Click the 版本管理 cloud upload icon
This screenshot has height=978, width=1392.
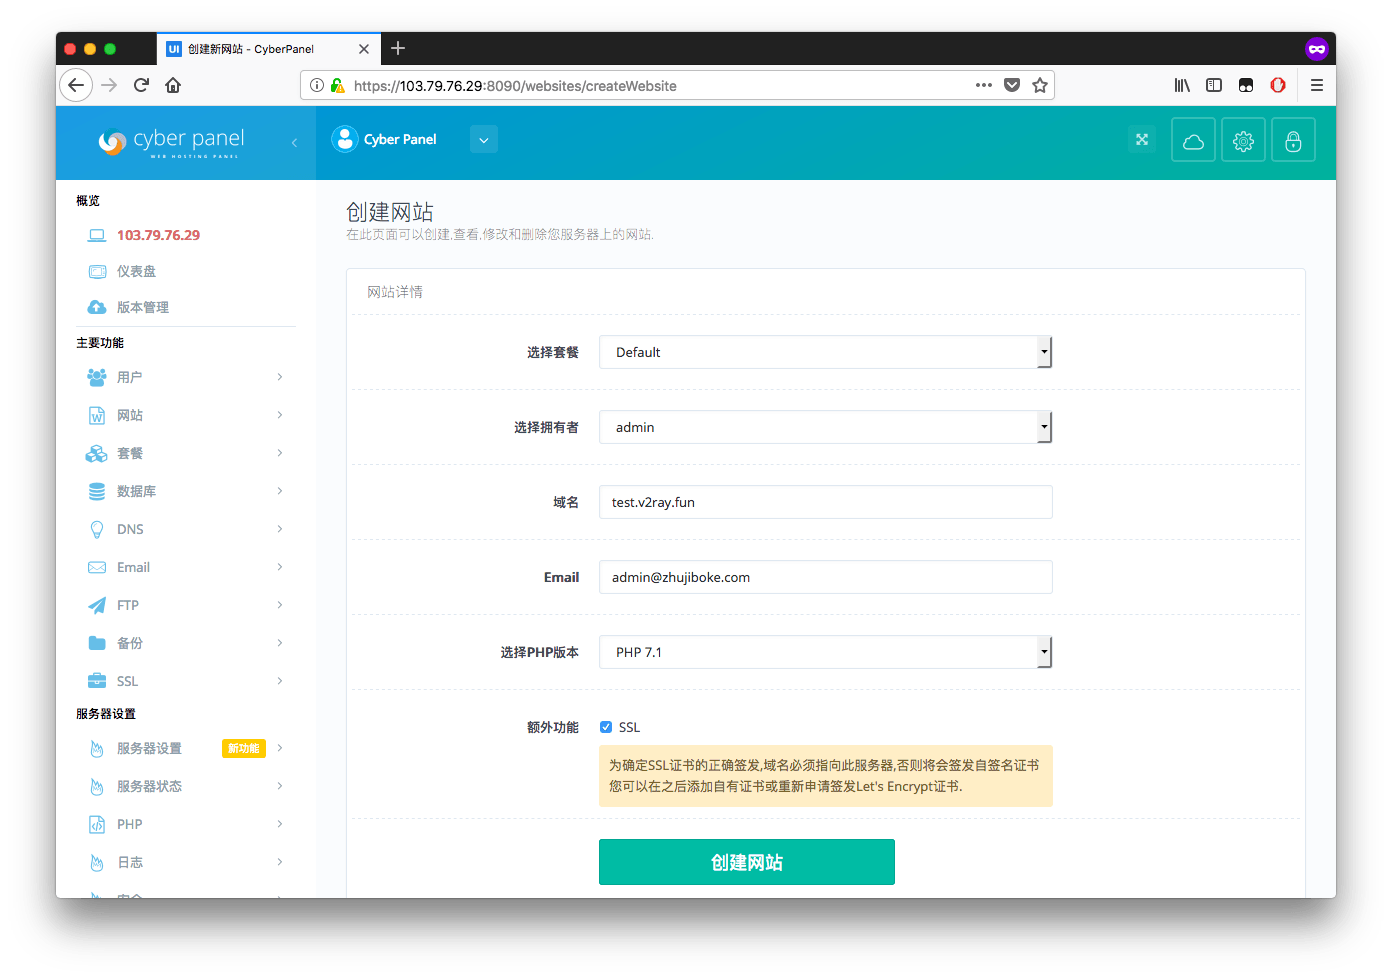point(97,307)
